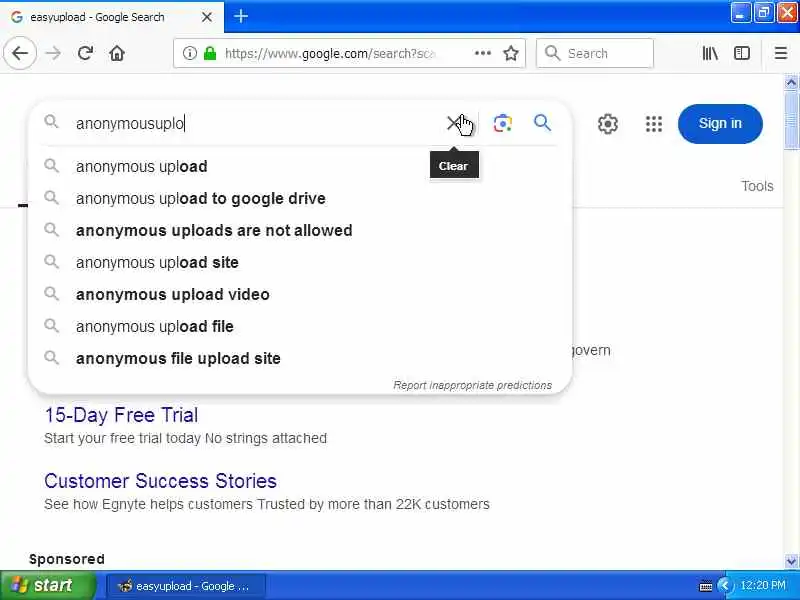Open the 15-Day Free Trial link
The image size is (800, 600).
click(121, 415)
